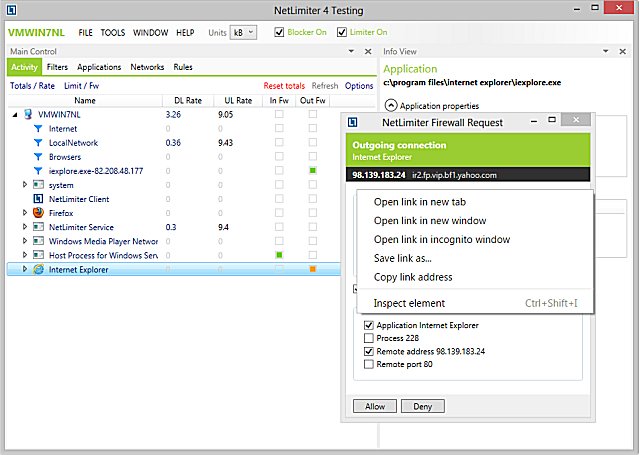Click the VMWIN7NL computer icon

27,115
